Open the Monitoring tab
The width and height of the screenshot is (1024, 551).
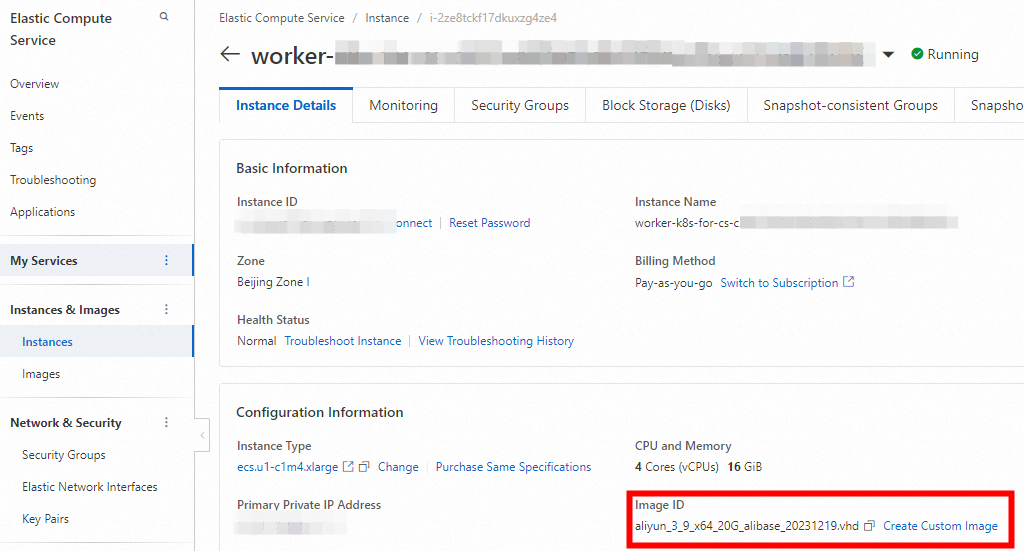click(404, 105)
